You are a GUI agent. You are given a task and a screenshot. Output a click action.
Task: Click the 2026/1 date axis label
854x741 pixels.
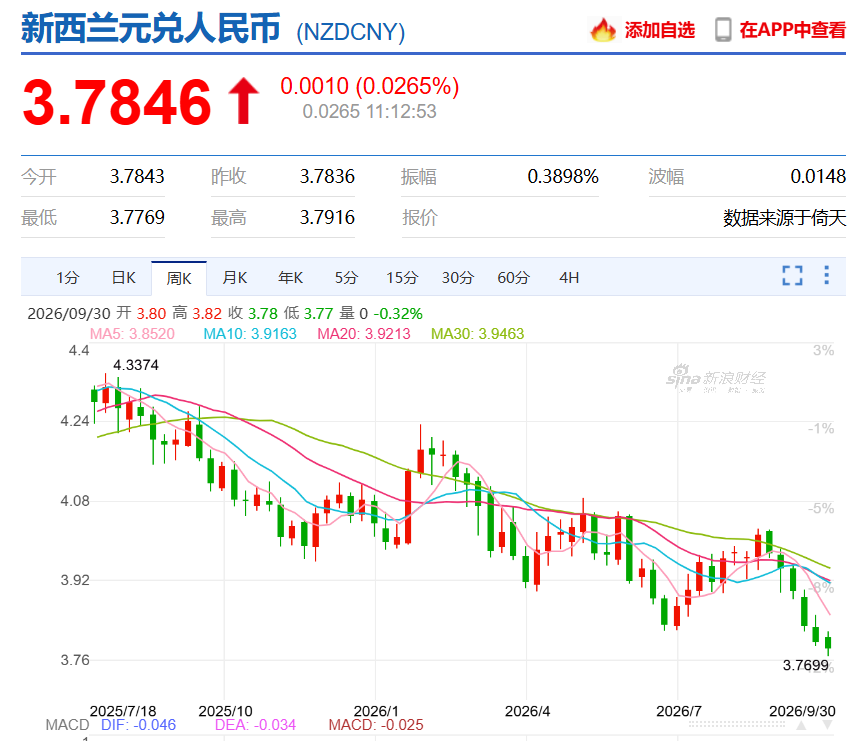click(x=376, y=711)
